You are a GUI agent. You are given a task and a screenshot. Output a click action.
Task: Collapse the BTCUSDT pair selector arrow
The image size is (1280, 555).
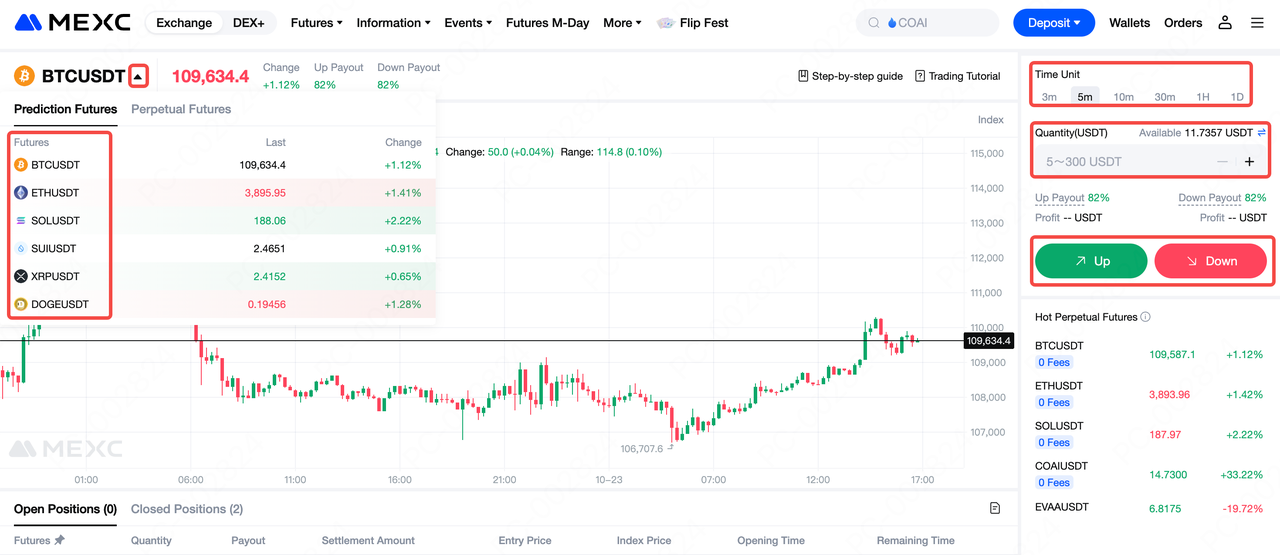click(139, 76)
